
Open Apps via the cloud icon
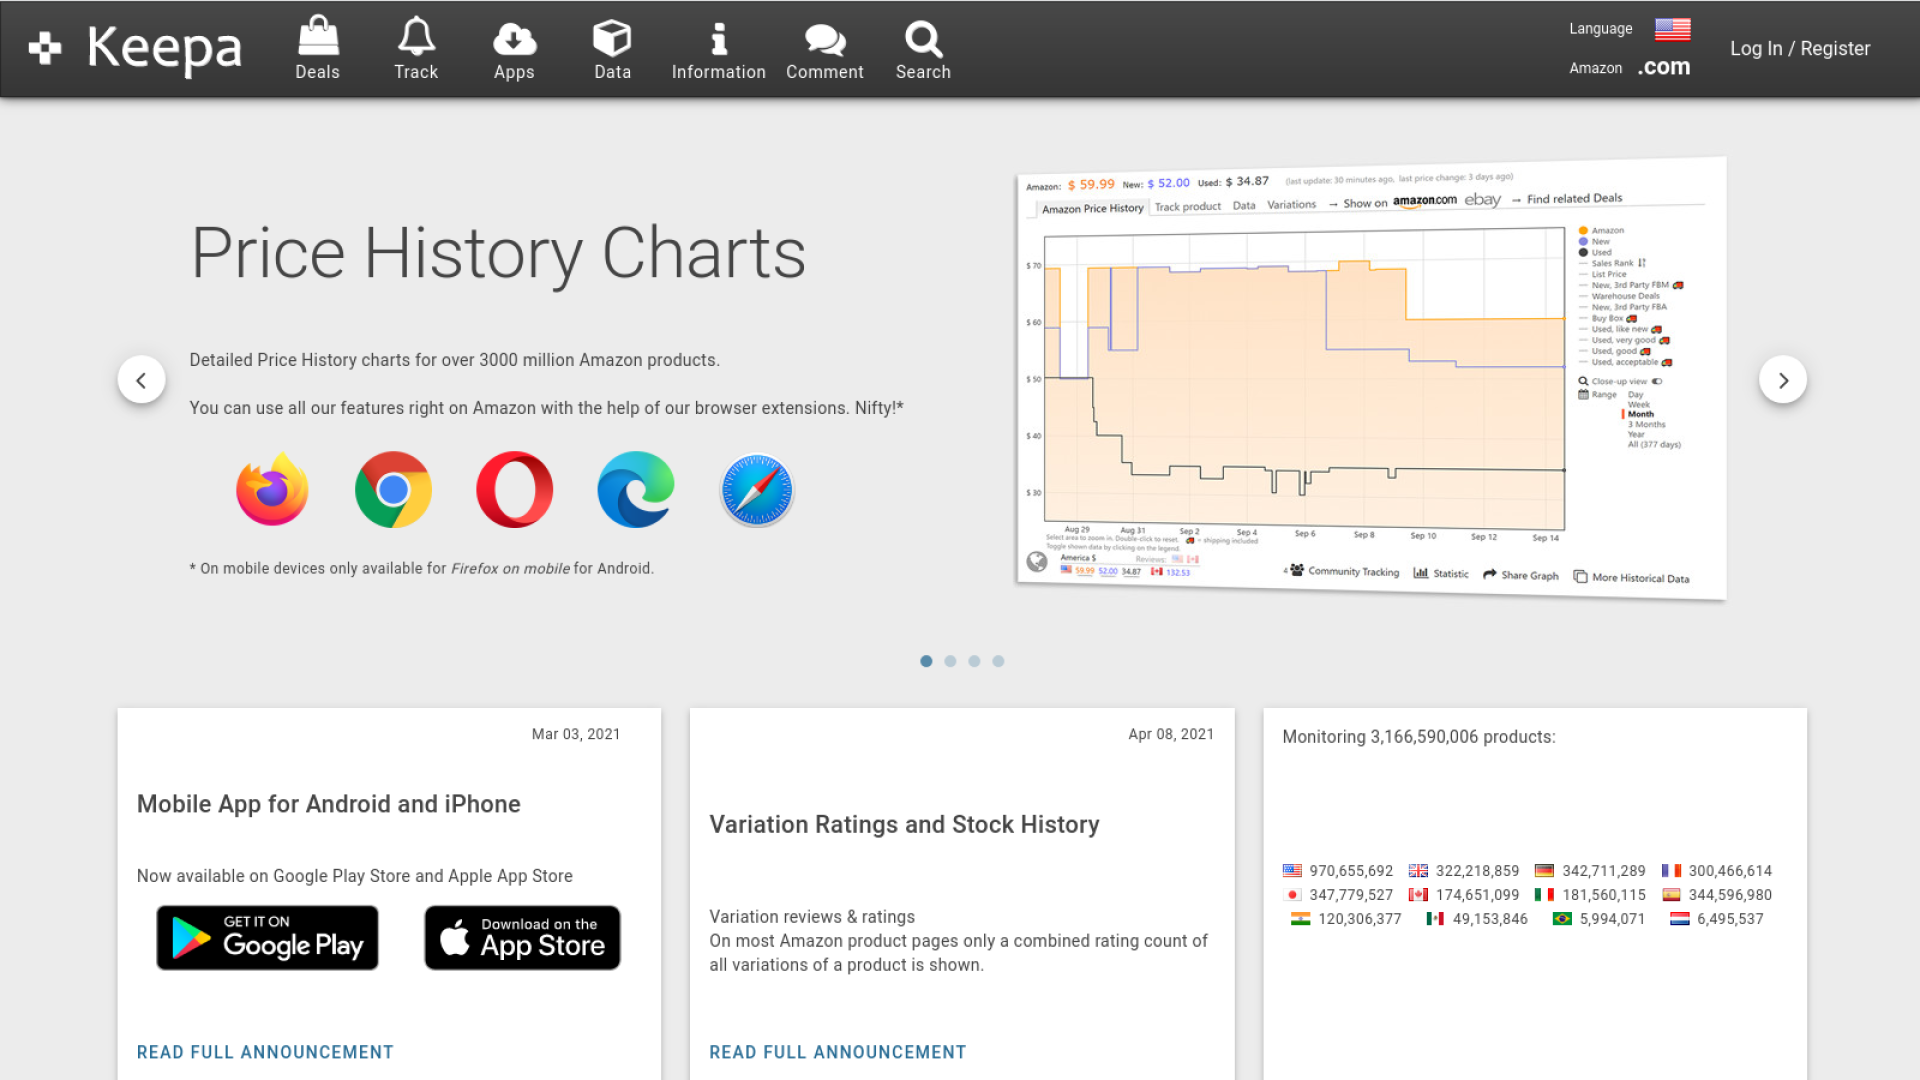pos(514,40)
